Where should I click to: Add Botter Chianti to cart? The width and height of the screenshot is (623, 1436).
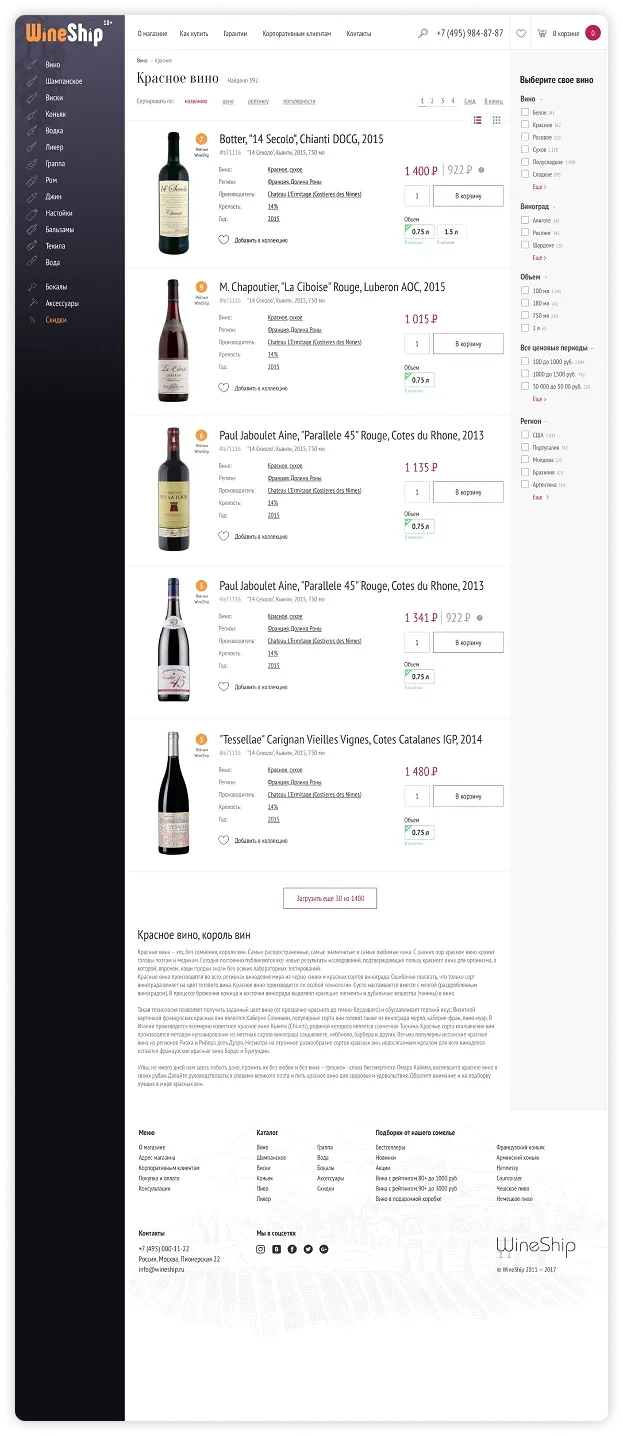[x=467, y=195]
